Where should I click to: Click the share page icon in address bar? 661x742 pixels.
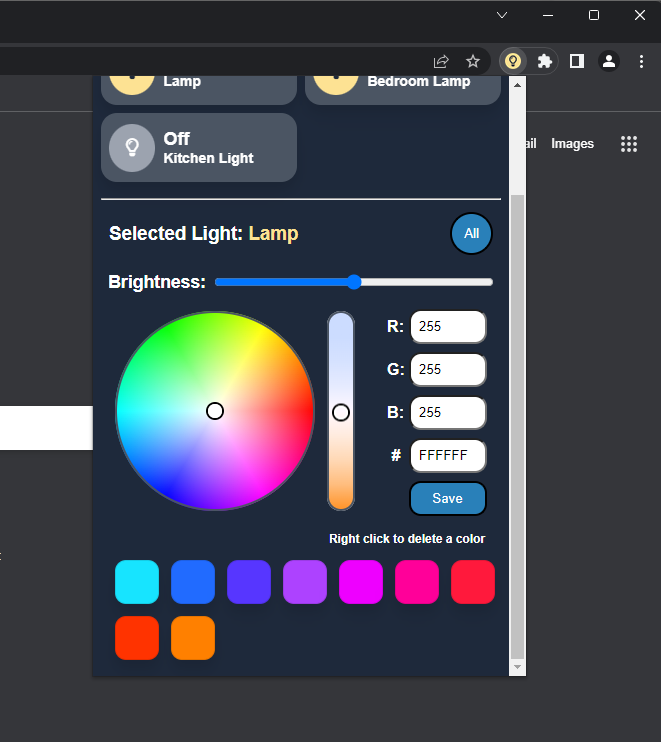tap(441, 61)
